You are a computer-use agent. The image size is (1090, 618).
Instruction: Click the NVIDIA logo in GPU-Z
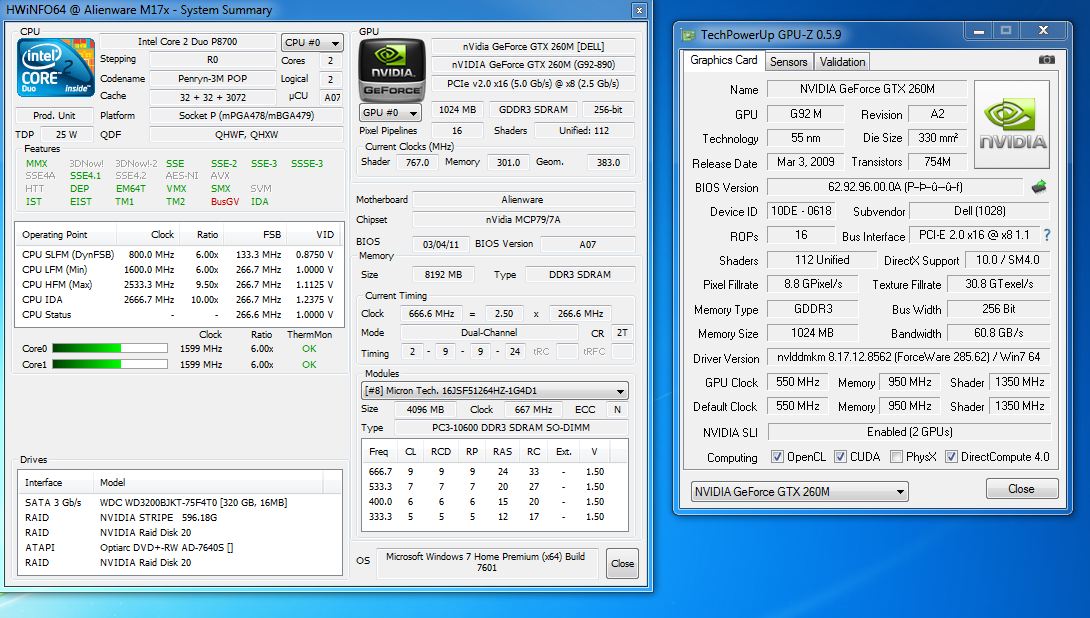click(1011, 124)
